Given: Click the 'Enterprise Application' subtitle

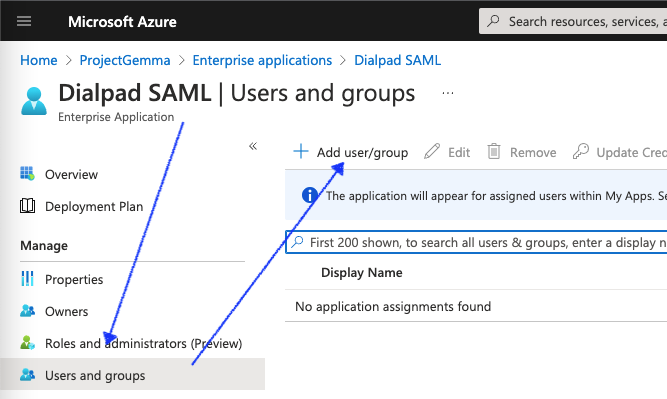Looking at the screenshot, I should tap(116, 117).
